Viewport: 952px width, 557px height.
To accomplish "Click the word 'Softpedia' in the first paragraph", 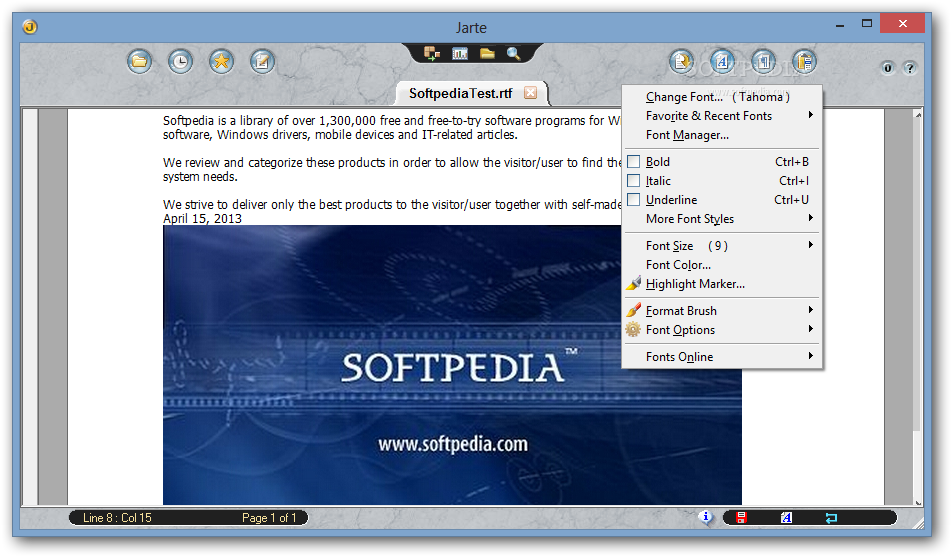I will 188,120.
